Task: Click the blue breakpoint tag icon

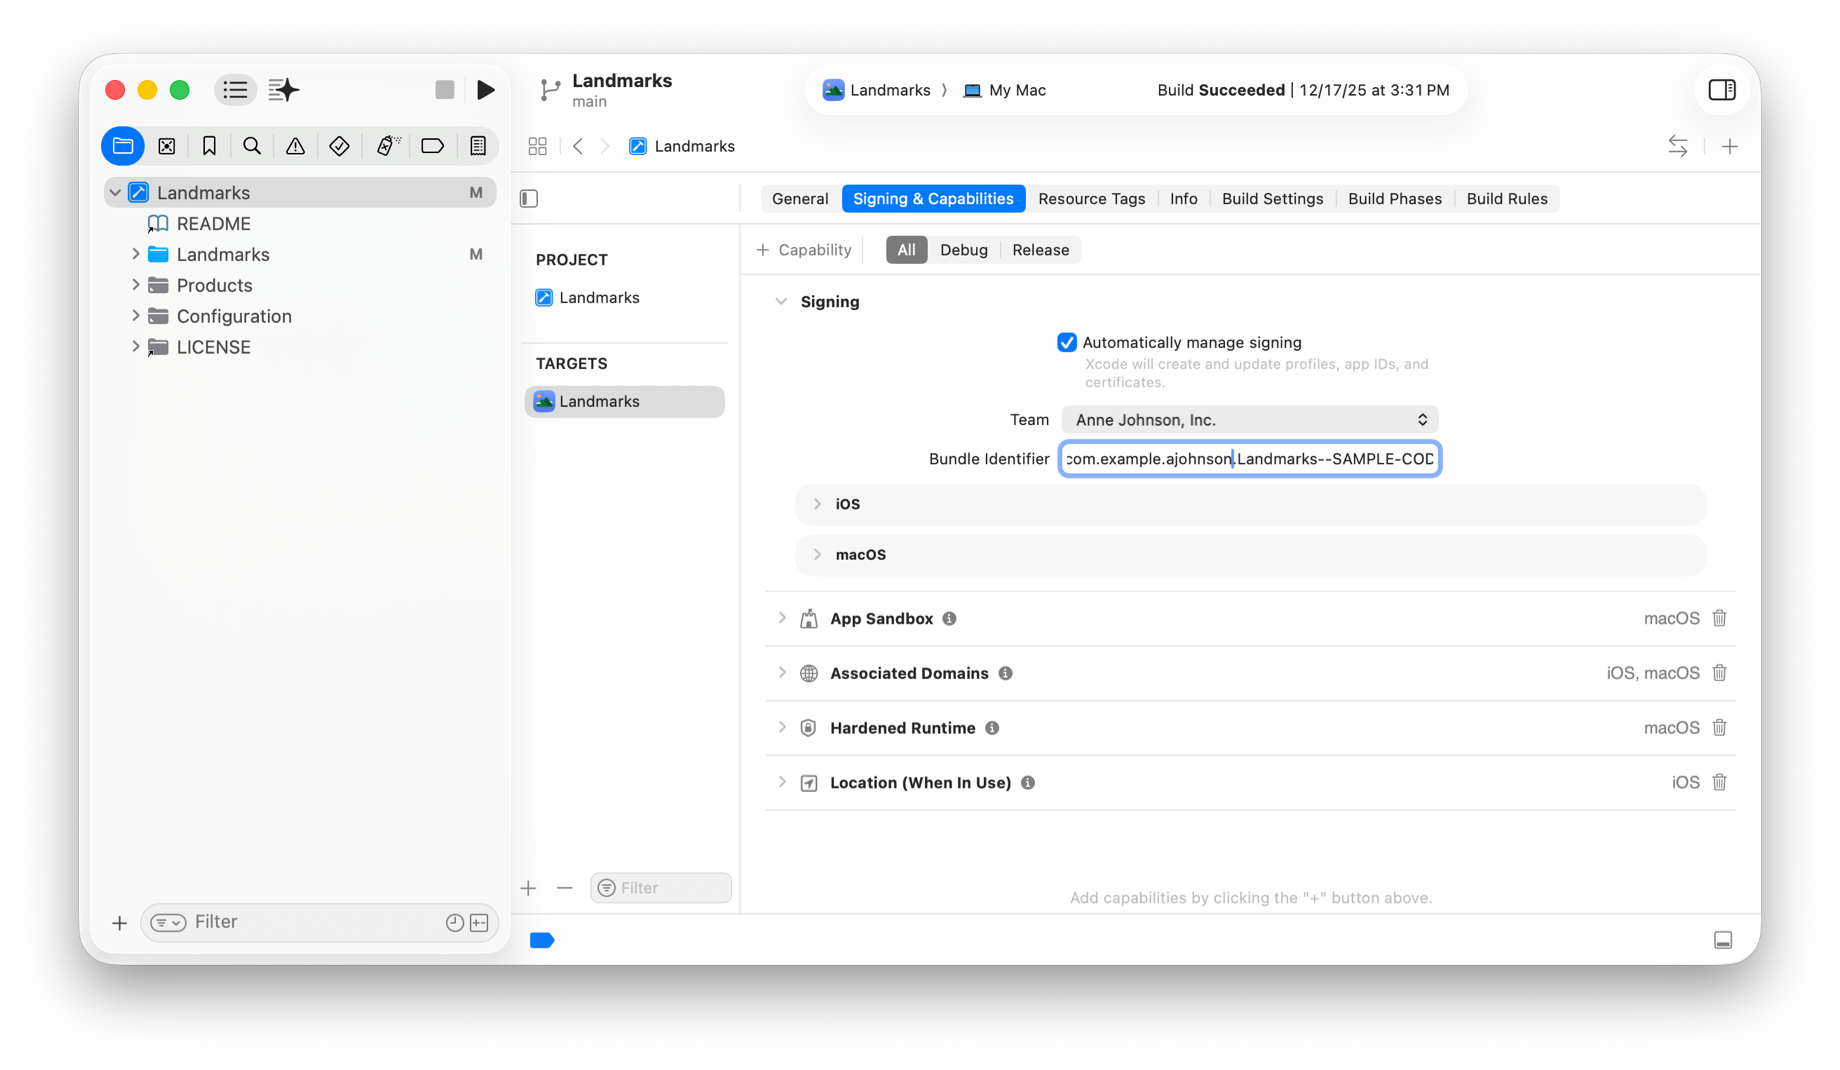Action: coord(542,940)
